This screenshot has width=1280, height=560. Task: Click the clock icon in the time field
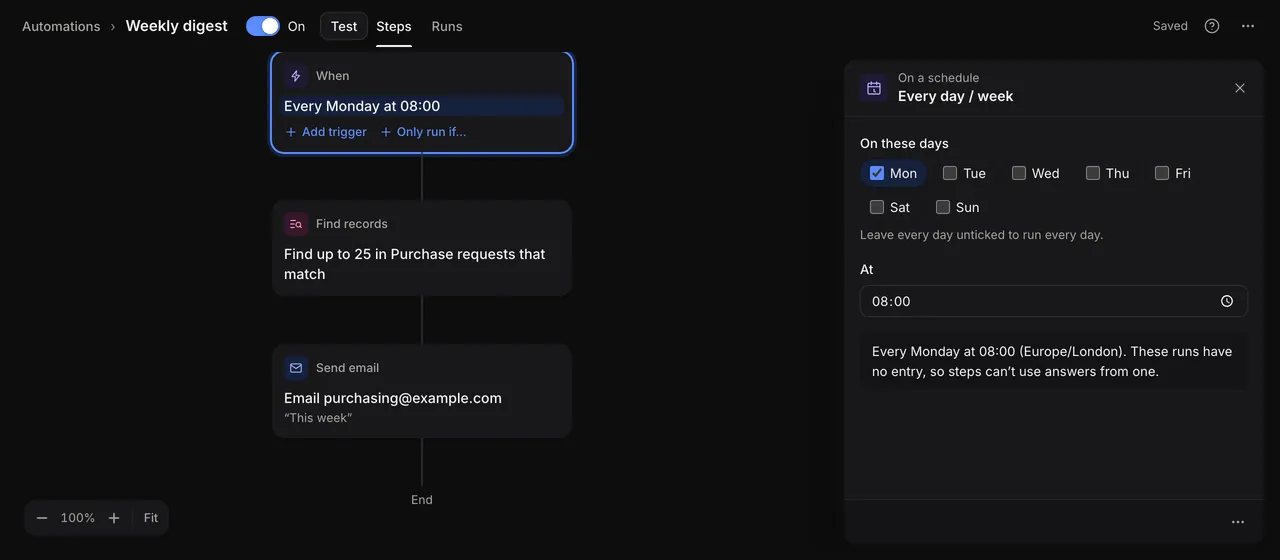click(1227, 301)
